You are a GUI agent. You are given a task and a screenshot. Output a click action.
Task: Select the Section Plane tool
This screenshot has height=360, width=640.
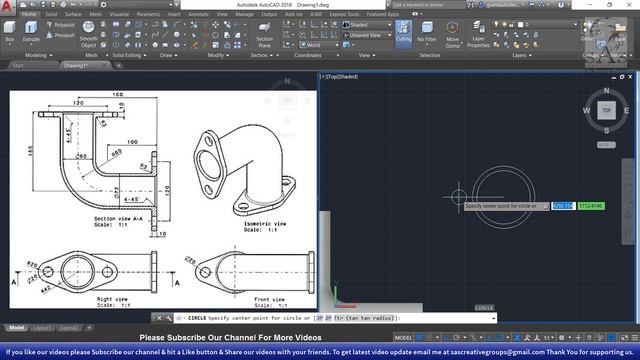tap(264, 35)
